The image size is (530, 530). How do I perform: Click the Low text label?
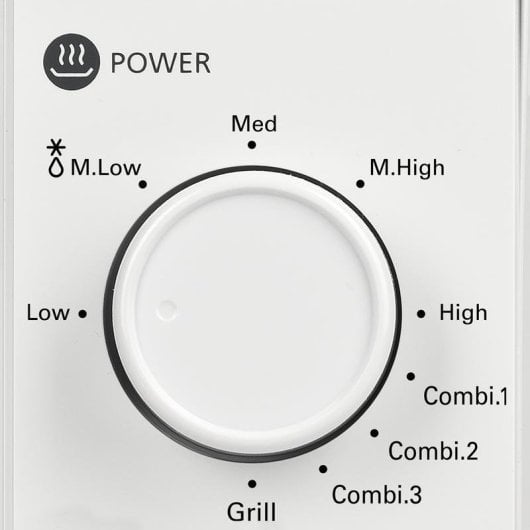coord(48,313)
